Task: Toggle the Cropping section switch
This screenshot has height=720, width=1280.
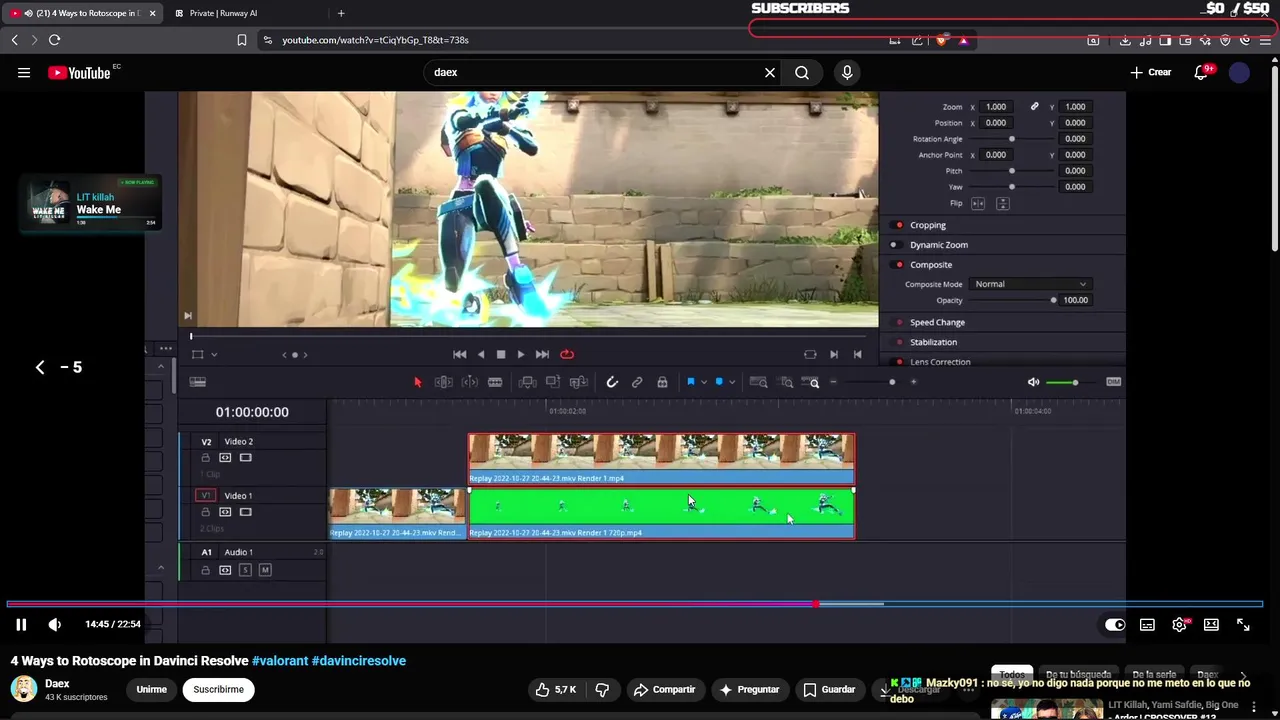Action: [899, 225]
